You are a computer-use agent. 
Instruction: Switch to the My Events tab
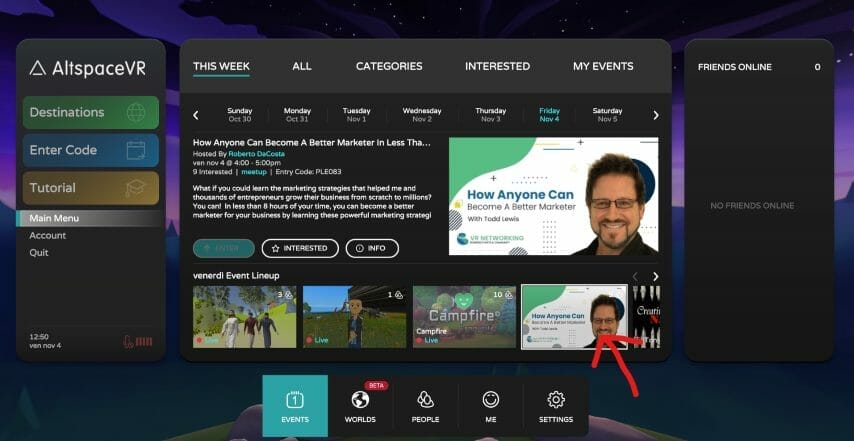point(602,66)
